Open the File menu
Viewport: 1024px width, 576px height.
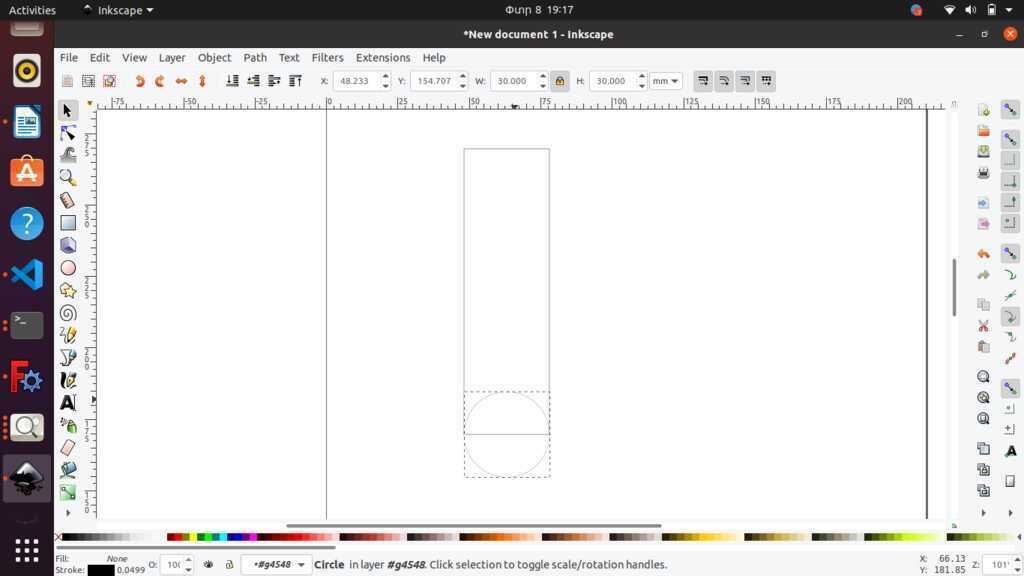click(x=69, y=57)
